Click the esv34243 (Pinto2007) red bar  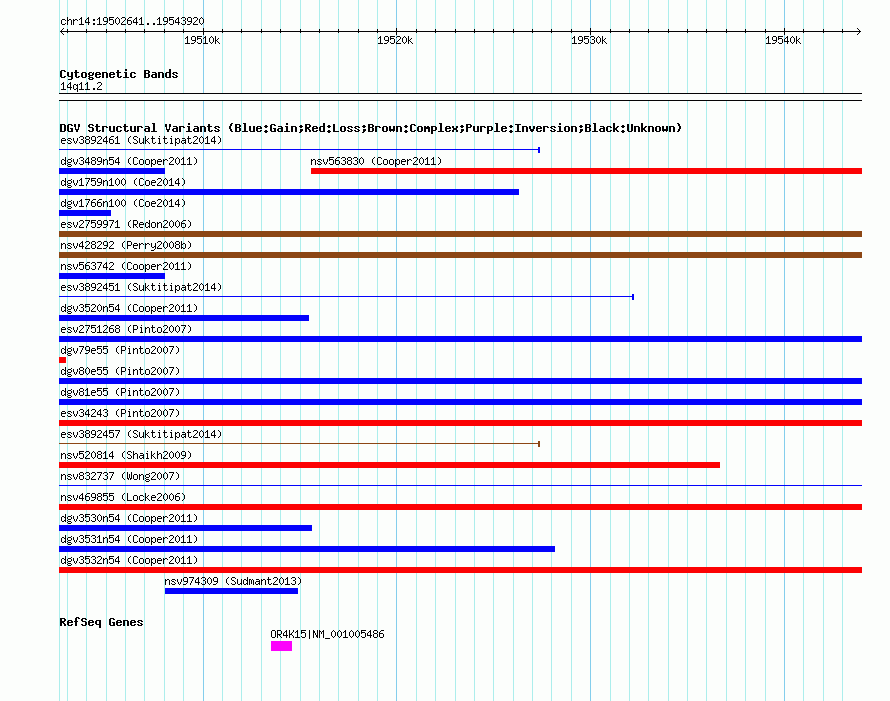click(460, 423)
